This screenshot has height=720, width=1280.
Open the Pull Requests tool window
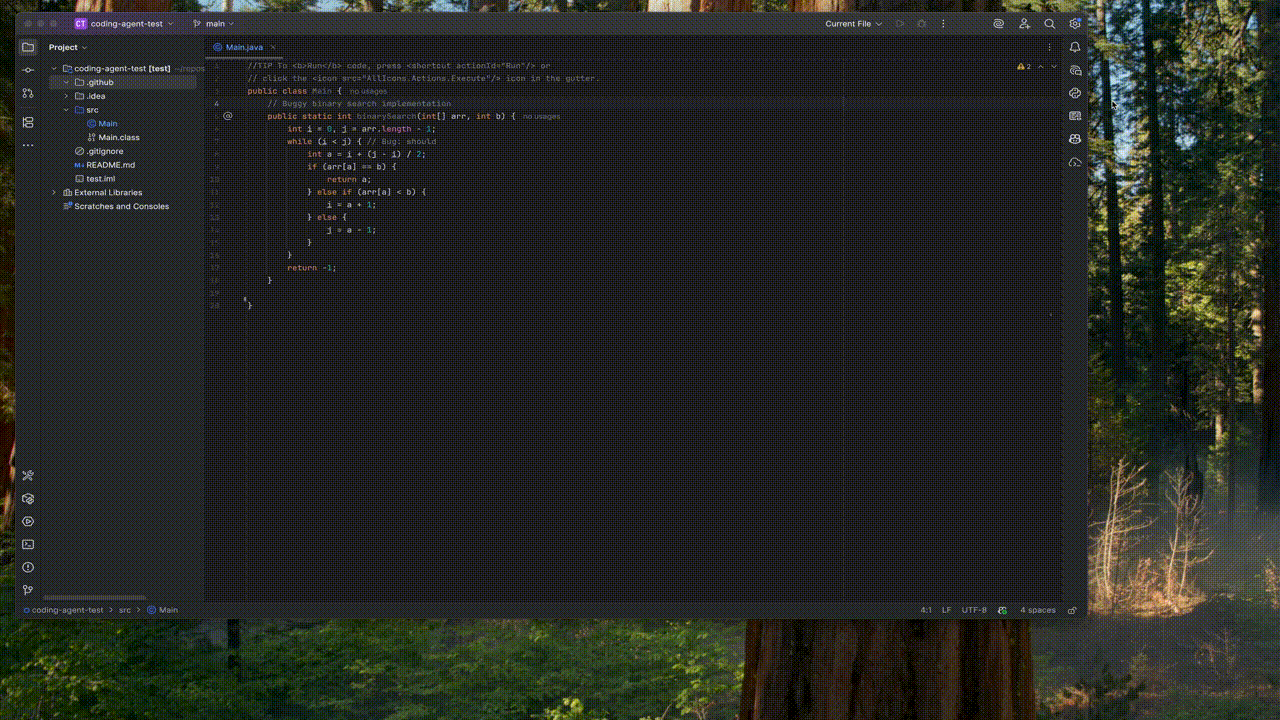(27, 92)
